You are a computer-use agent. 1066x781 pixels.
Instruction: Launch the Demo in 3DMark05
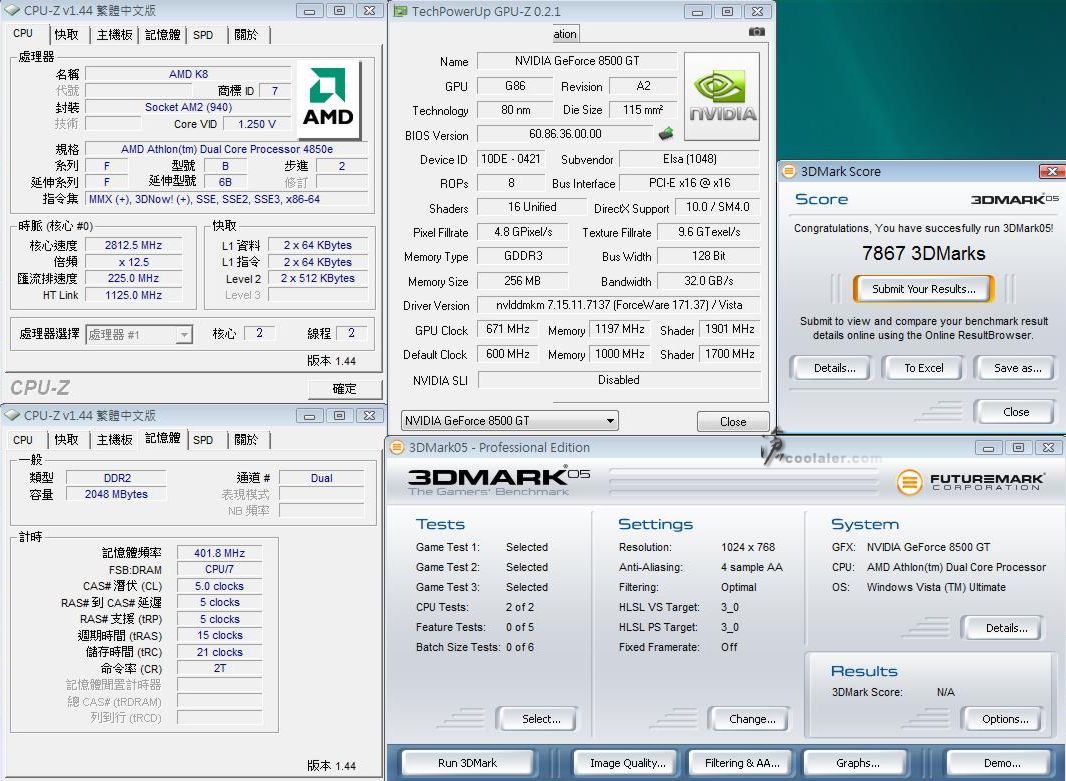click(1001, 763)
